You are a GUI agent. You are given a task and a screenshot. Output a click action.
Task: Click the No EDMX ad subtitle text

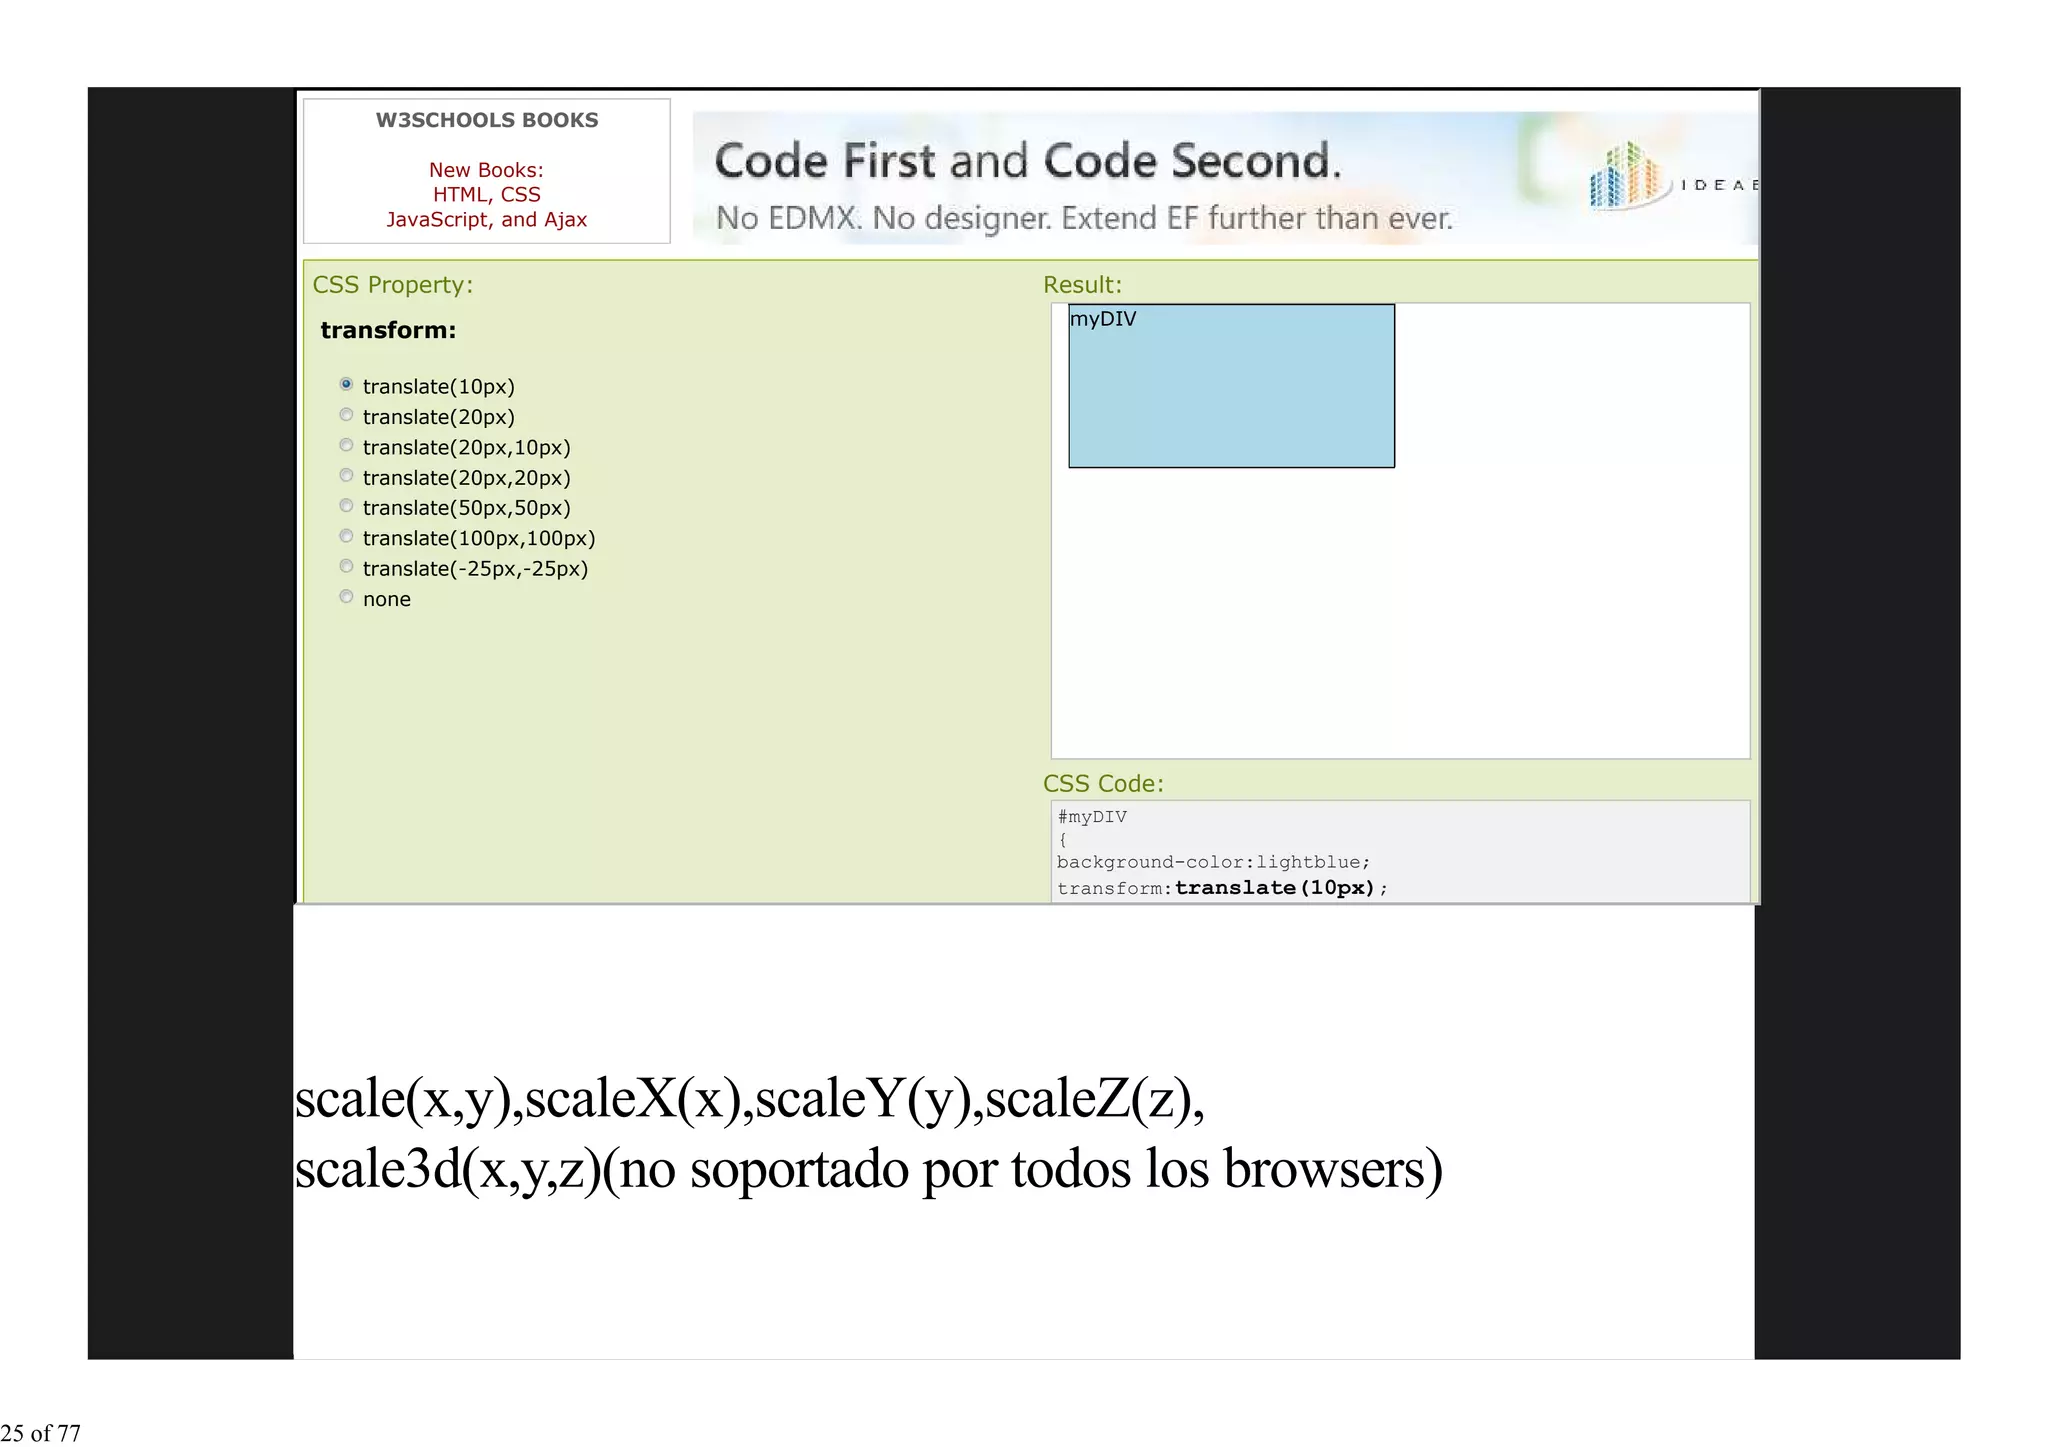click(1084, 218)
